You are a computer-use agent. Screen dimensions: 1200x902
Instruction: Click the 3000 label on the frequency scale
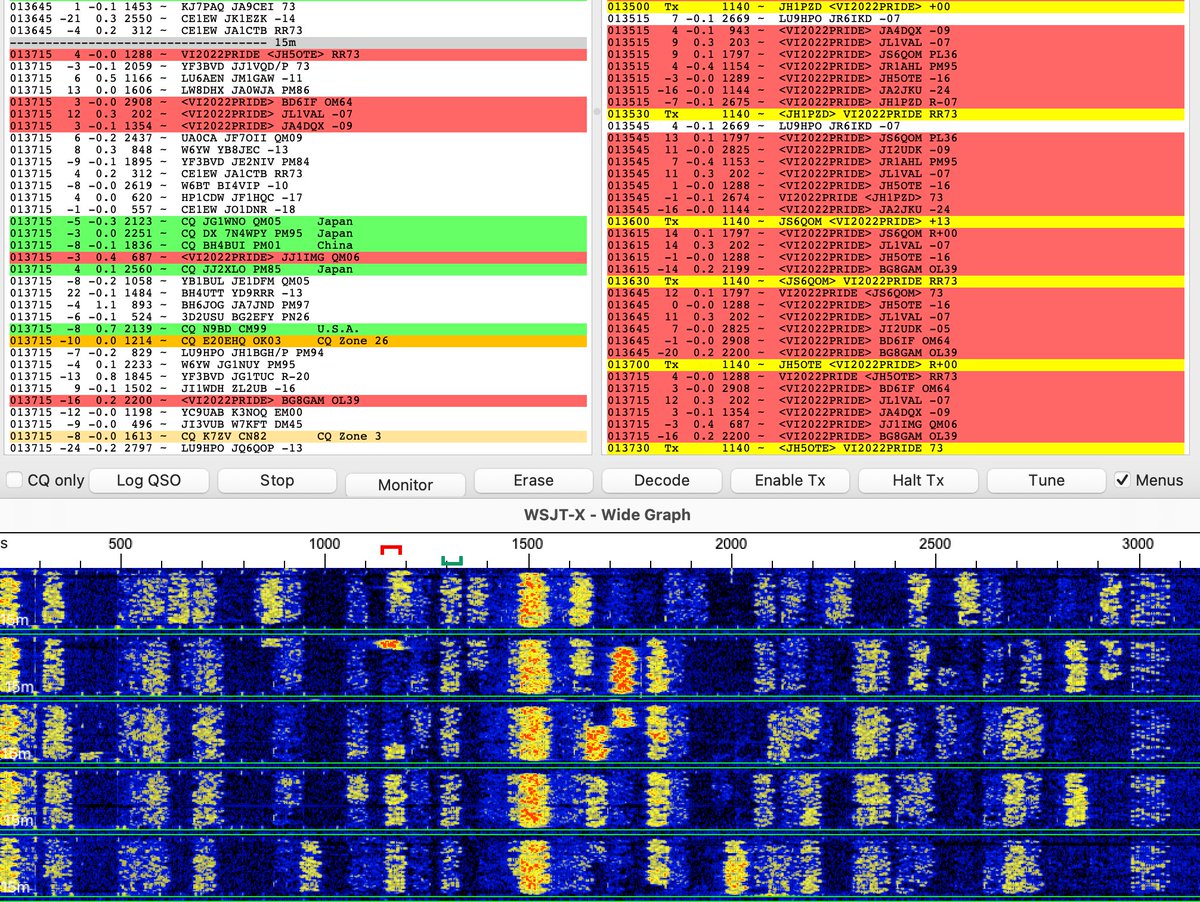pos(1138,544)
